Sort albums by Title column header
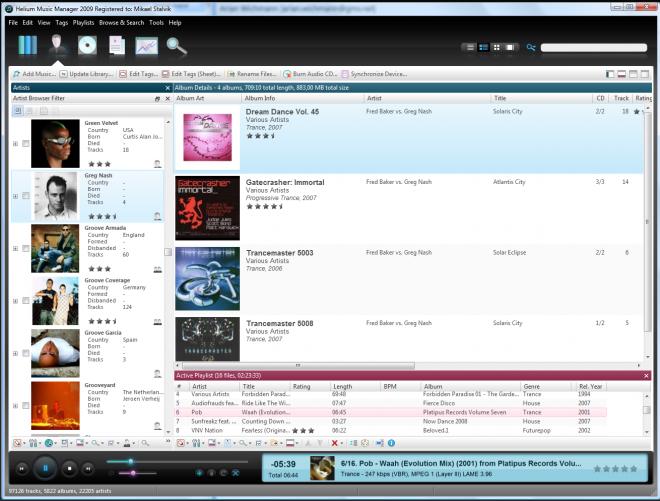 541,98
